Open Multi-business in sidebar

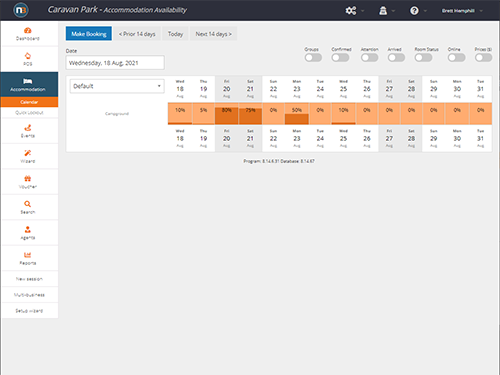29,295
